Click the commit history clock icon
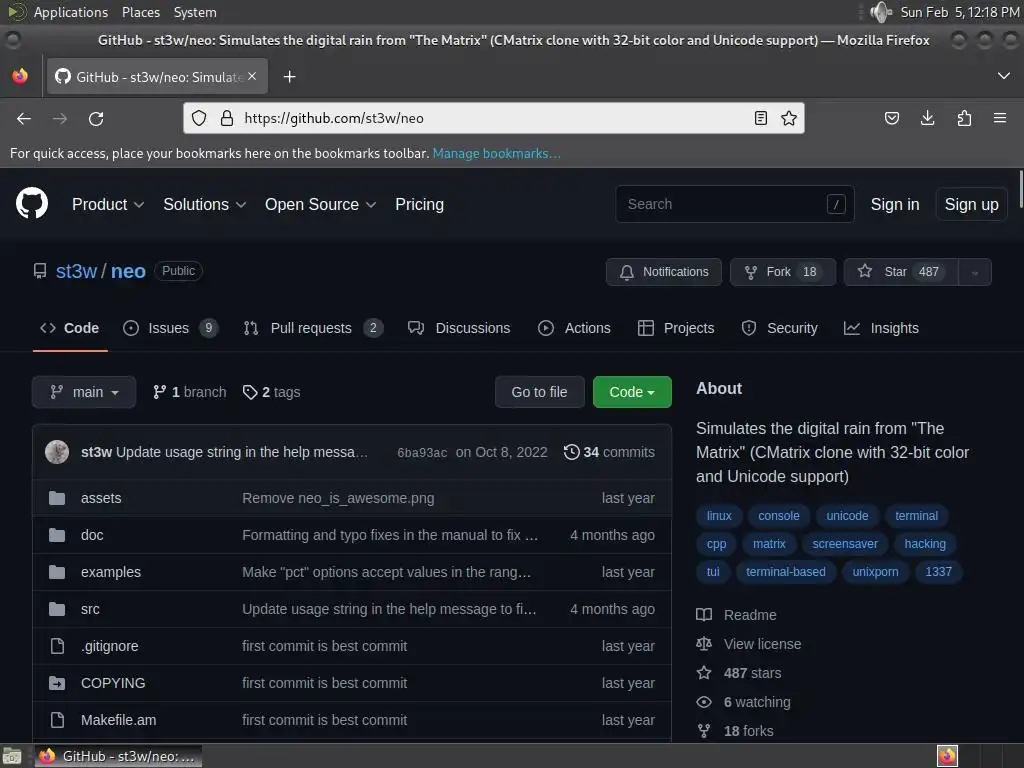This screenshot has height=768, width=1024. pyautogui.click(x=571, y=452)
